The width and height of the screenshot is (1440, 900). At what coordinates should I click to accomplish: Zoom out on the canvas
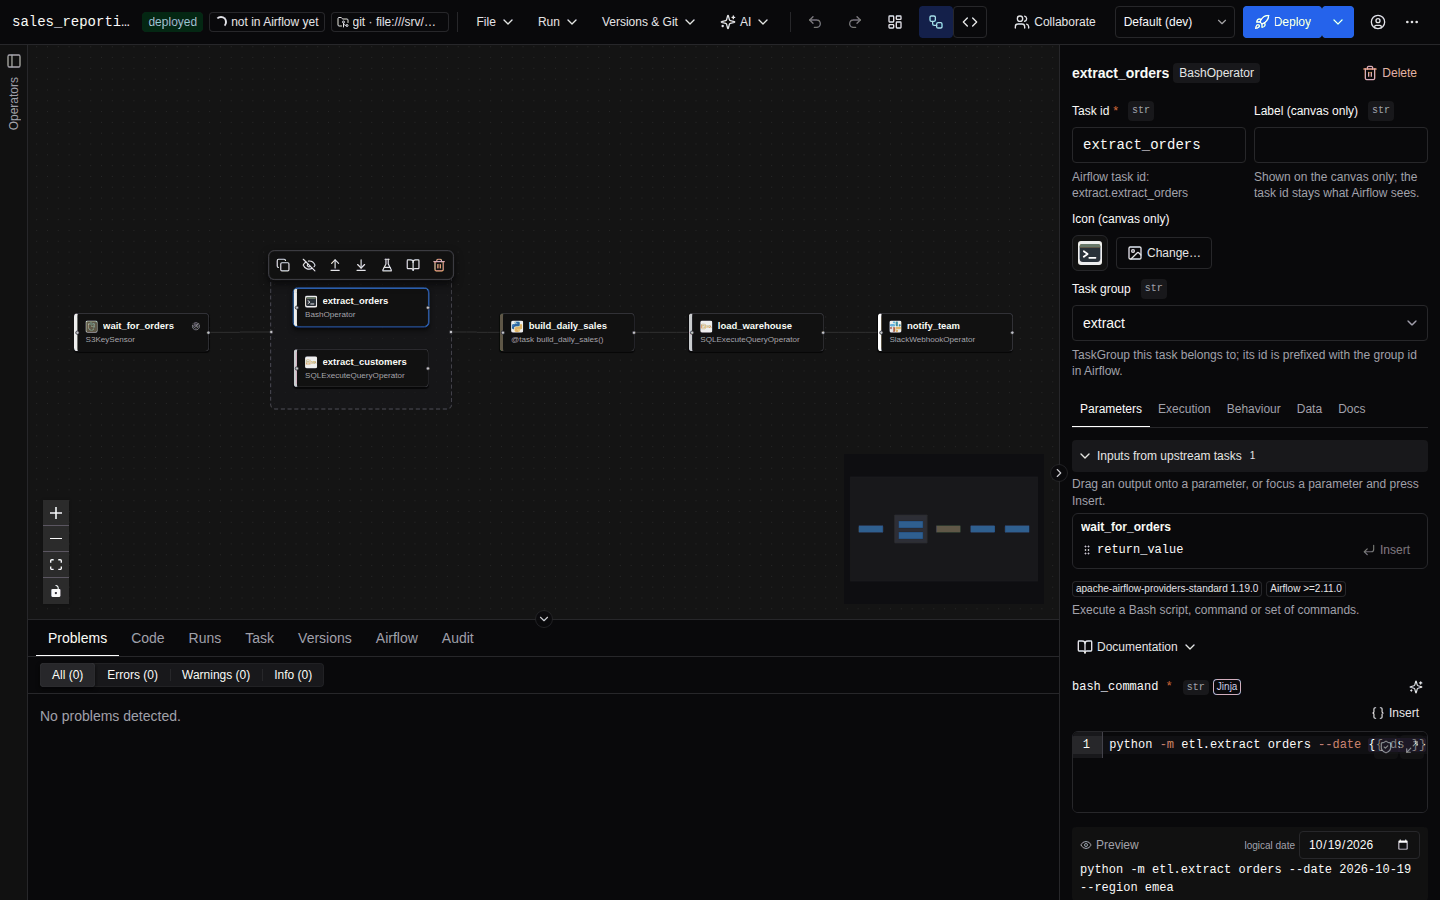click(x=56, y=539)
